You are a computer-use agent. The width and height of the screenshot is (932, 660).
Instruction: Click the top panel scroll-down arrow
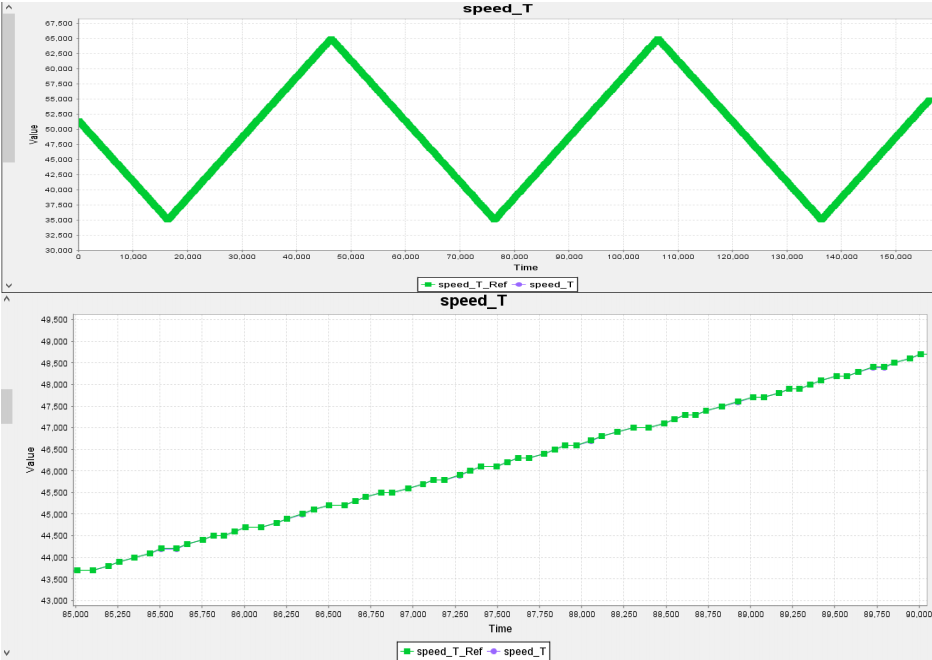pyautogui.click(x=8, y=285)
